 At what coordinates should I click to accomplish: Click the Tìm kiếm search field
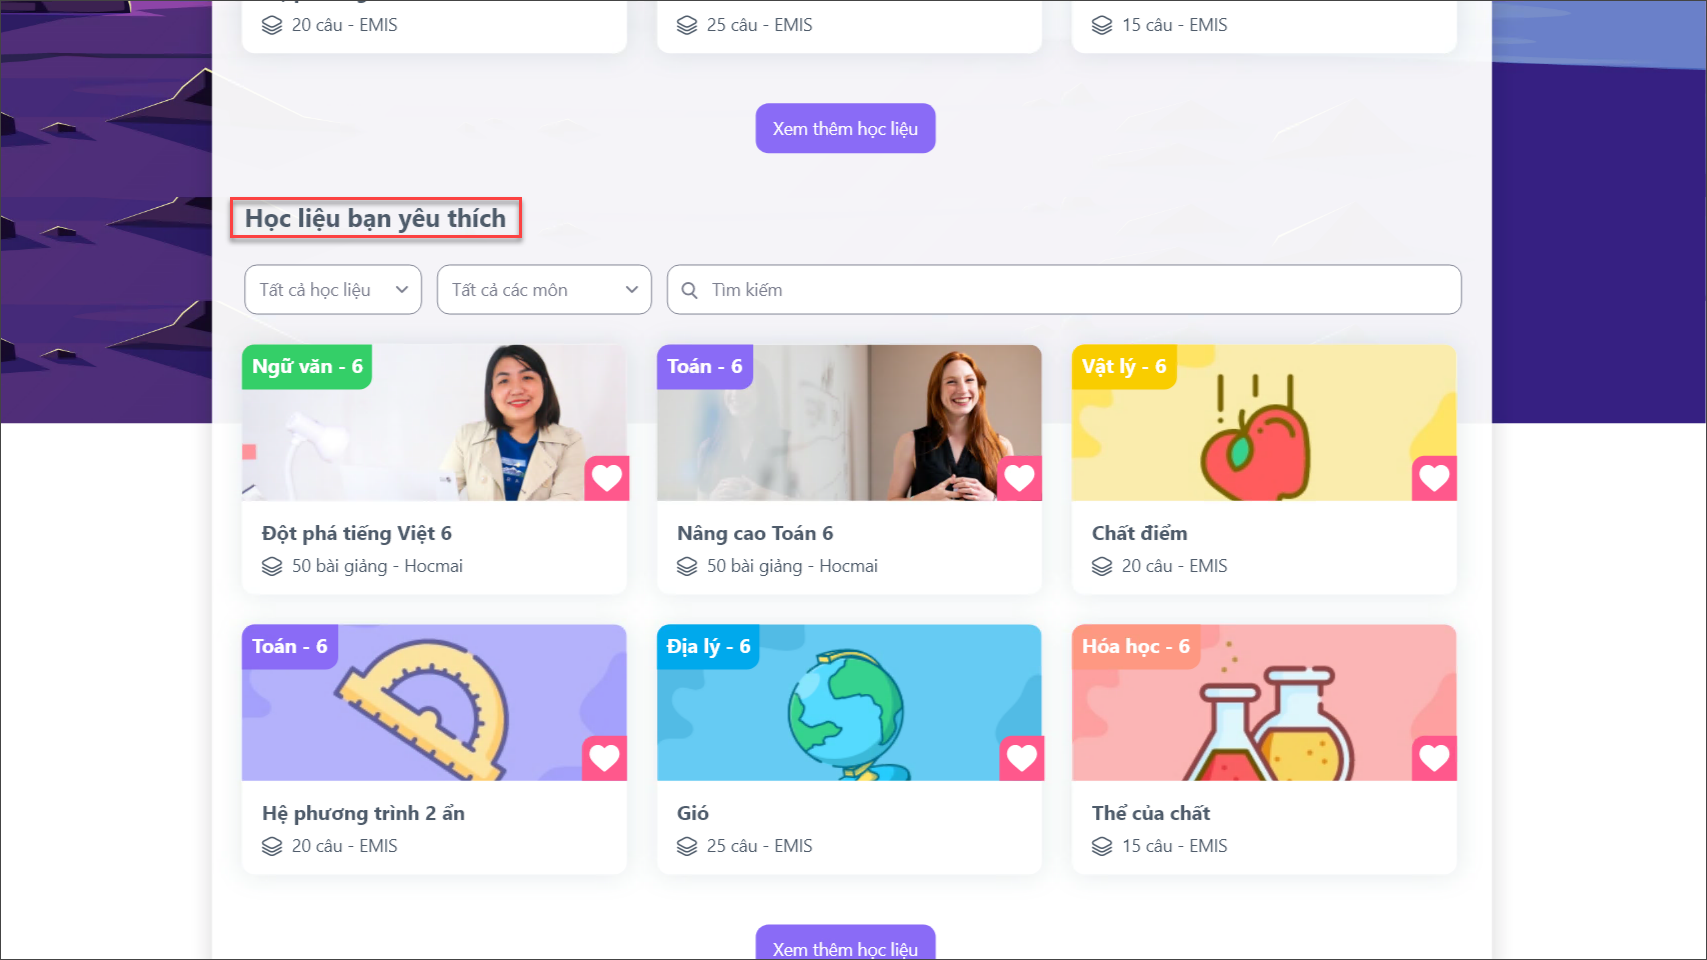pyautogui.click(x=1064, y=290)
